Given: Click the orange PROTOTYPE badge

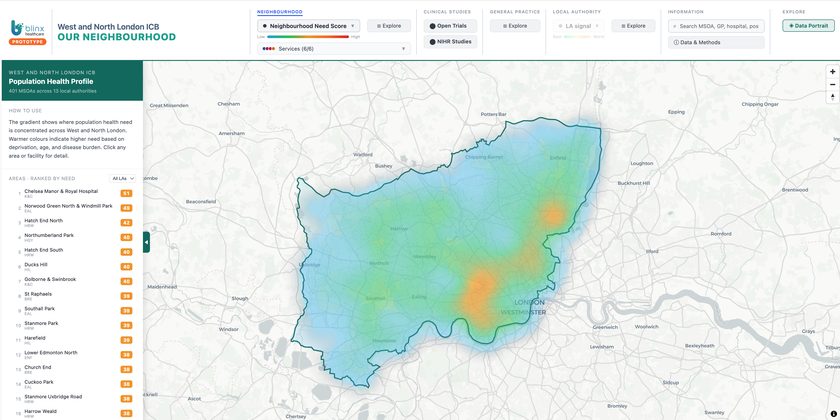Looking at the screenshot, I should (x=27, y=42).
